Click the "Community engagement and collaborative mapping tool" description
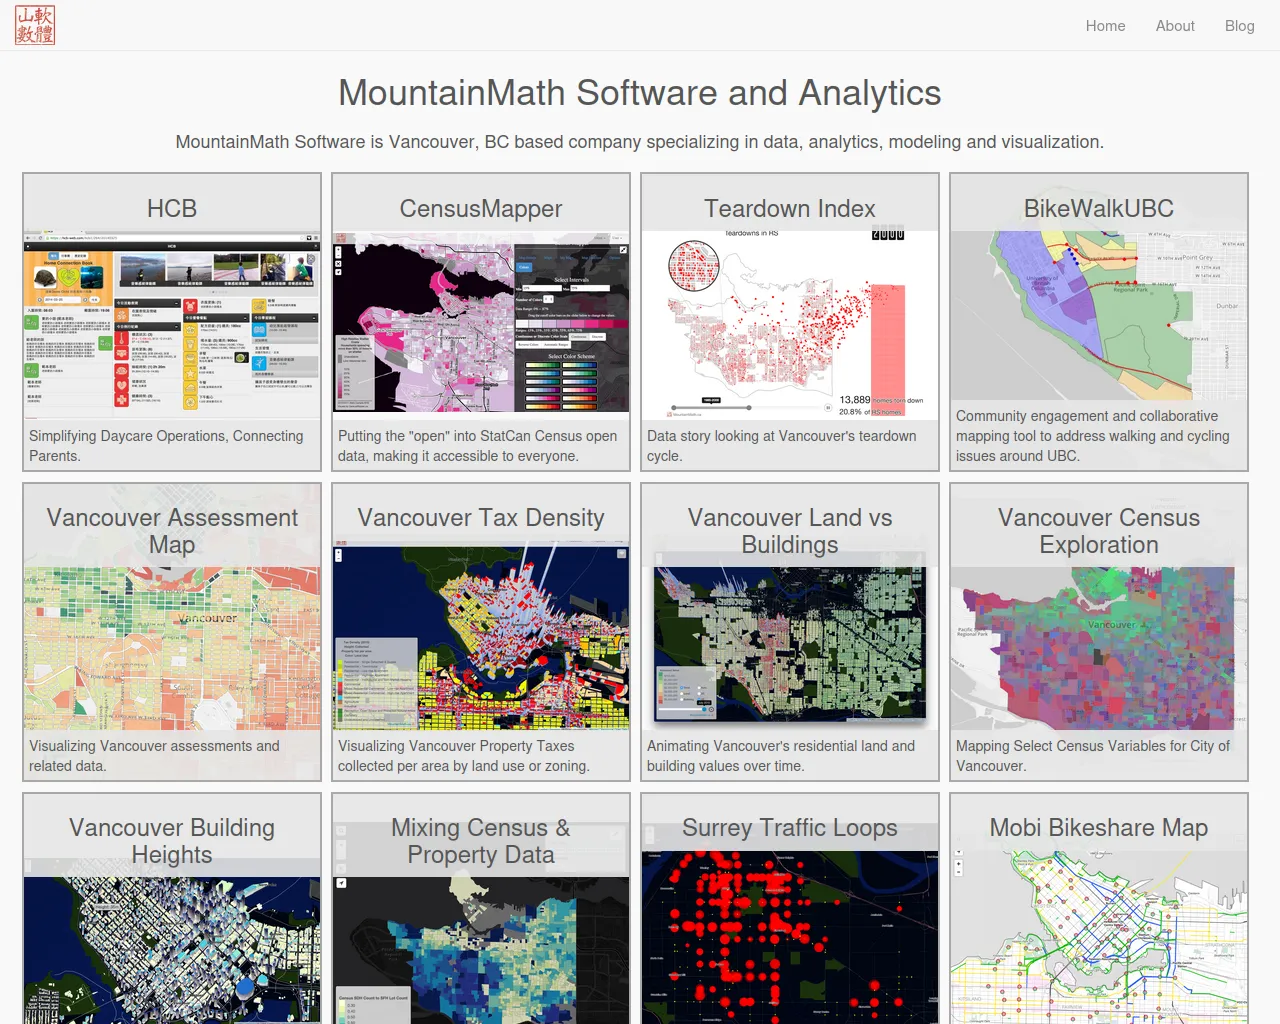This screenshot has width=1280, height=1024. tap(1093, 436)
